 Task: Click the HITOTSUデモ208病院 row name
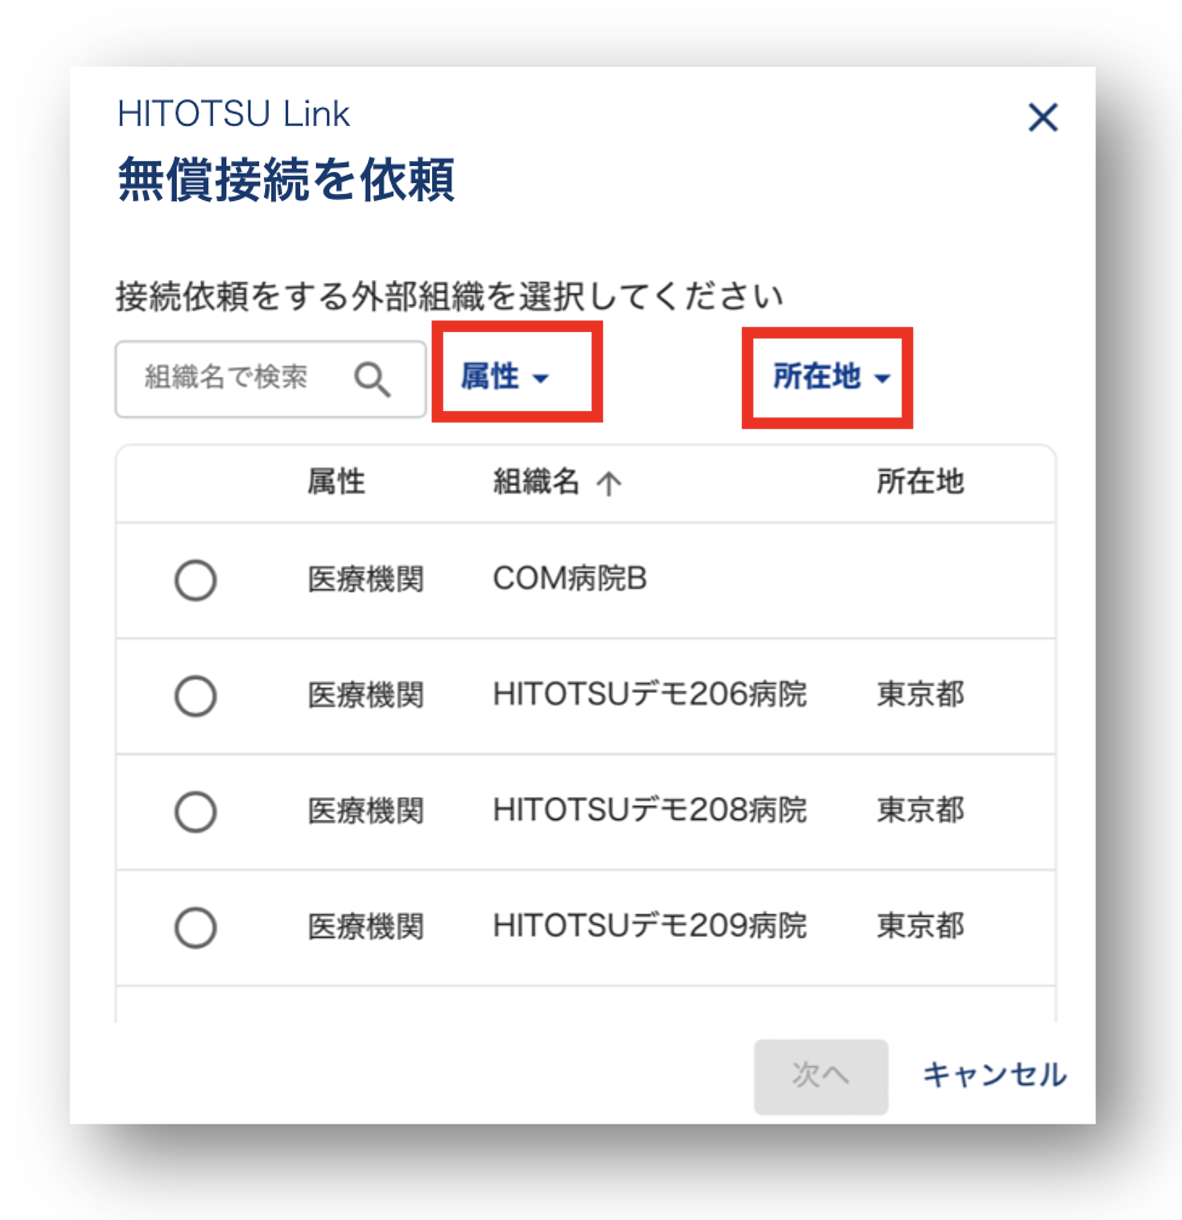coord(649,811)
